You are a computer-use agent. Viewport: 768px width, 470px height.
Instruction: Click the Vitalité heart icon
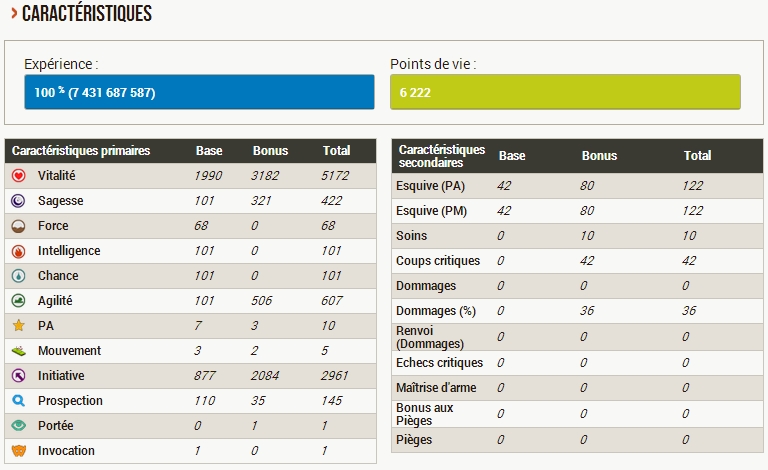pyautogui.click(x=19, y=176)
